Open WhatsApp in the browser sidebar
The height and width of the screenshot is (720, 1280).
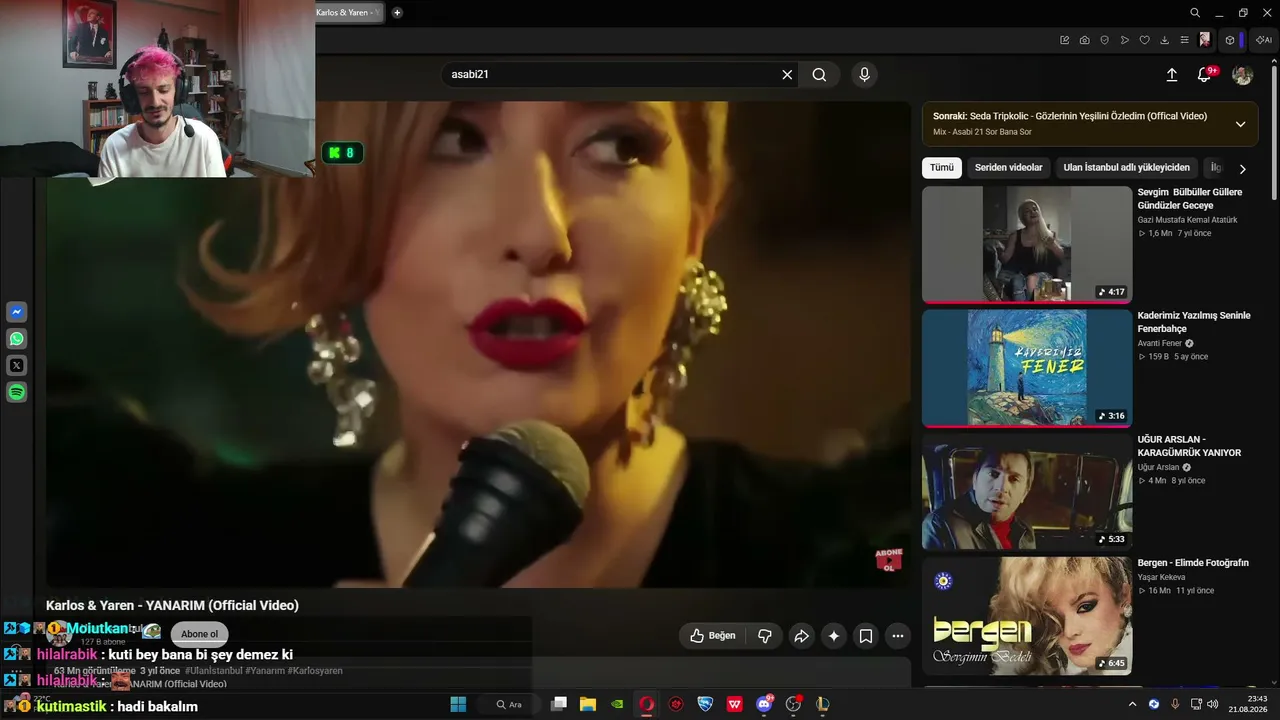pyautogui.click(x=17, y=339)
